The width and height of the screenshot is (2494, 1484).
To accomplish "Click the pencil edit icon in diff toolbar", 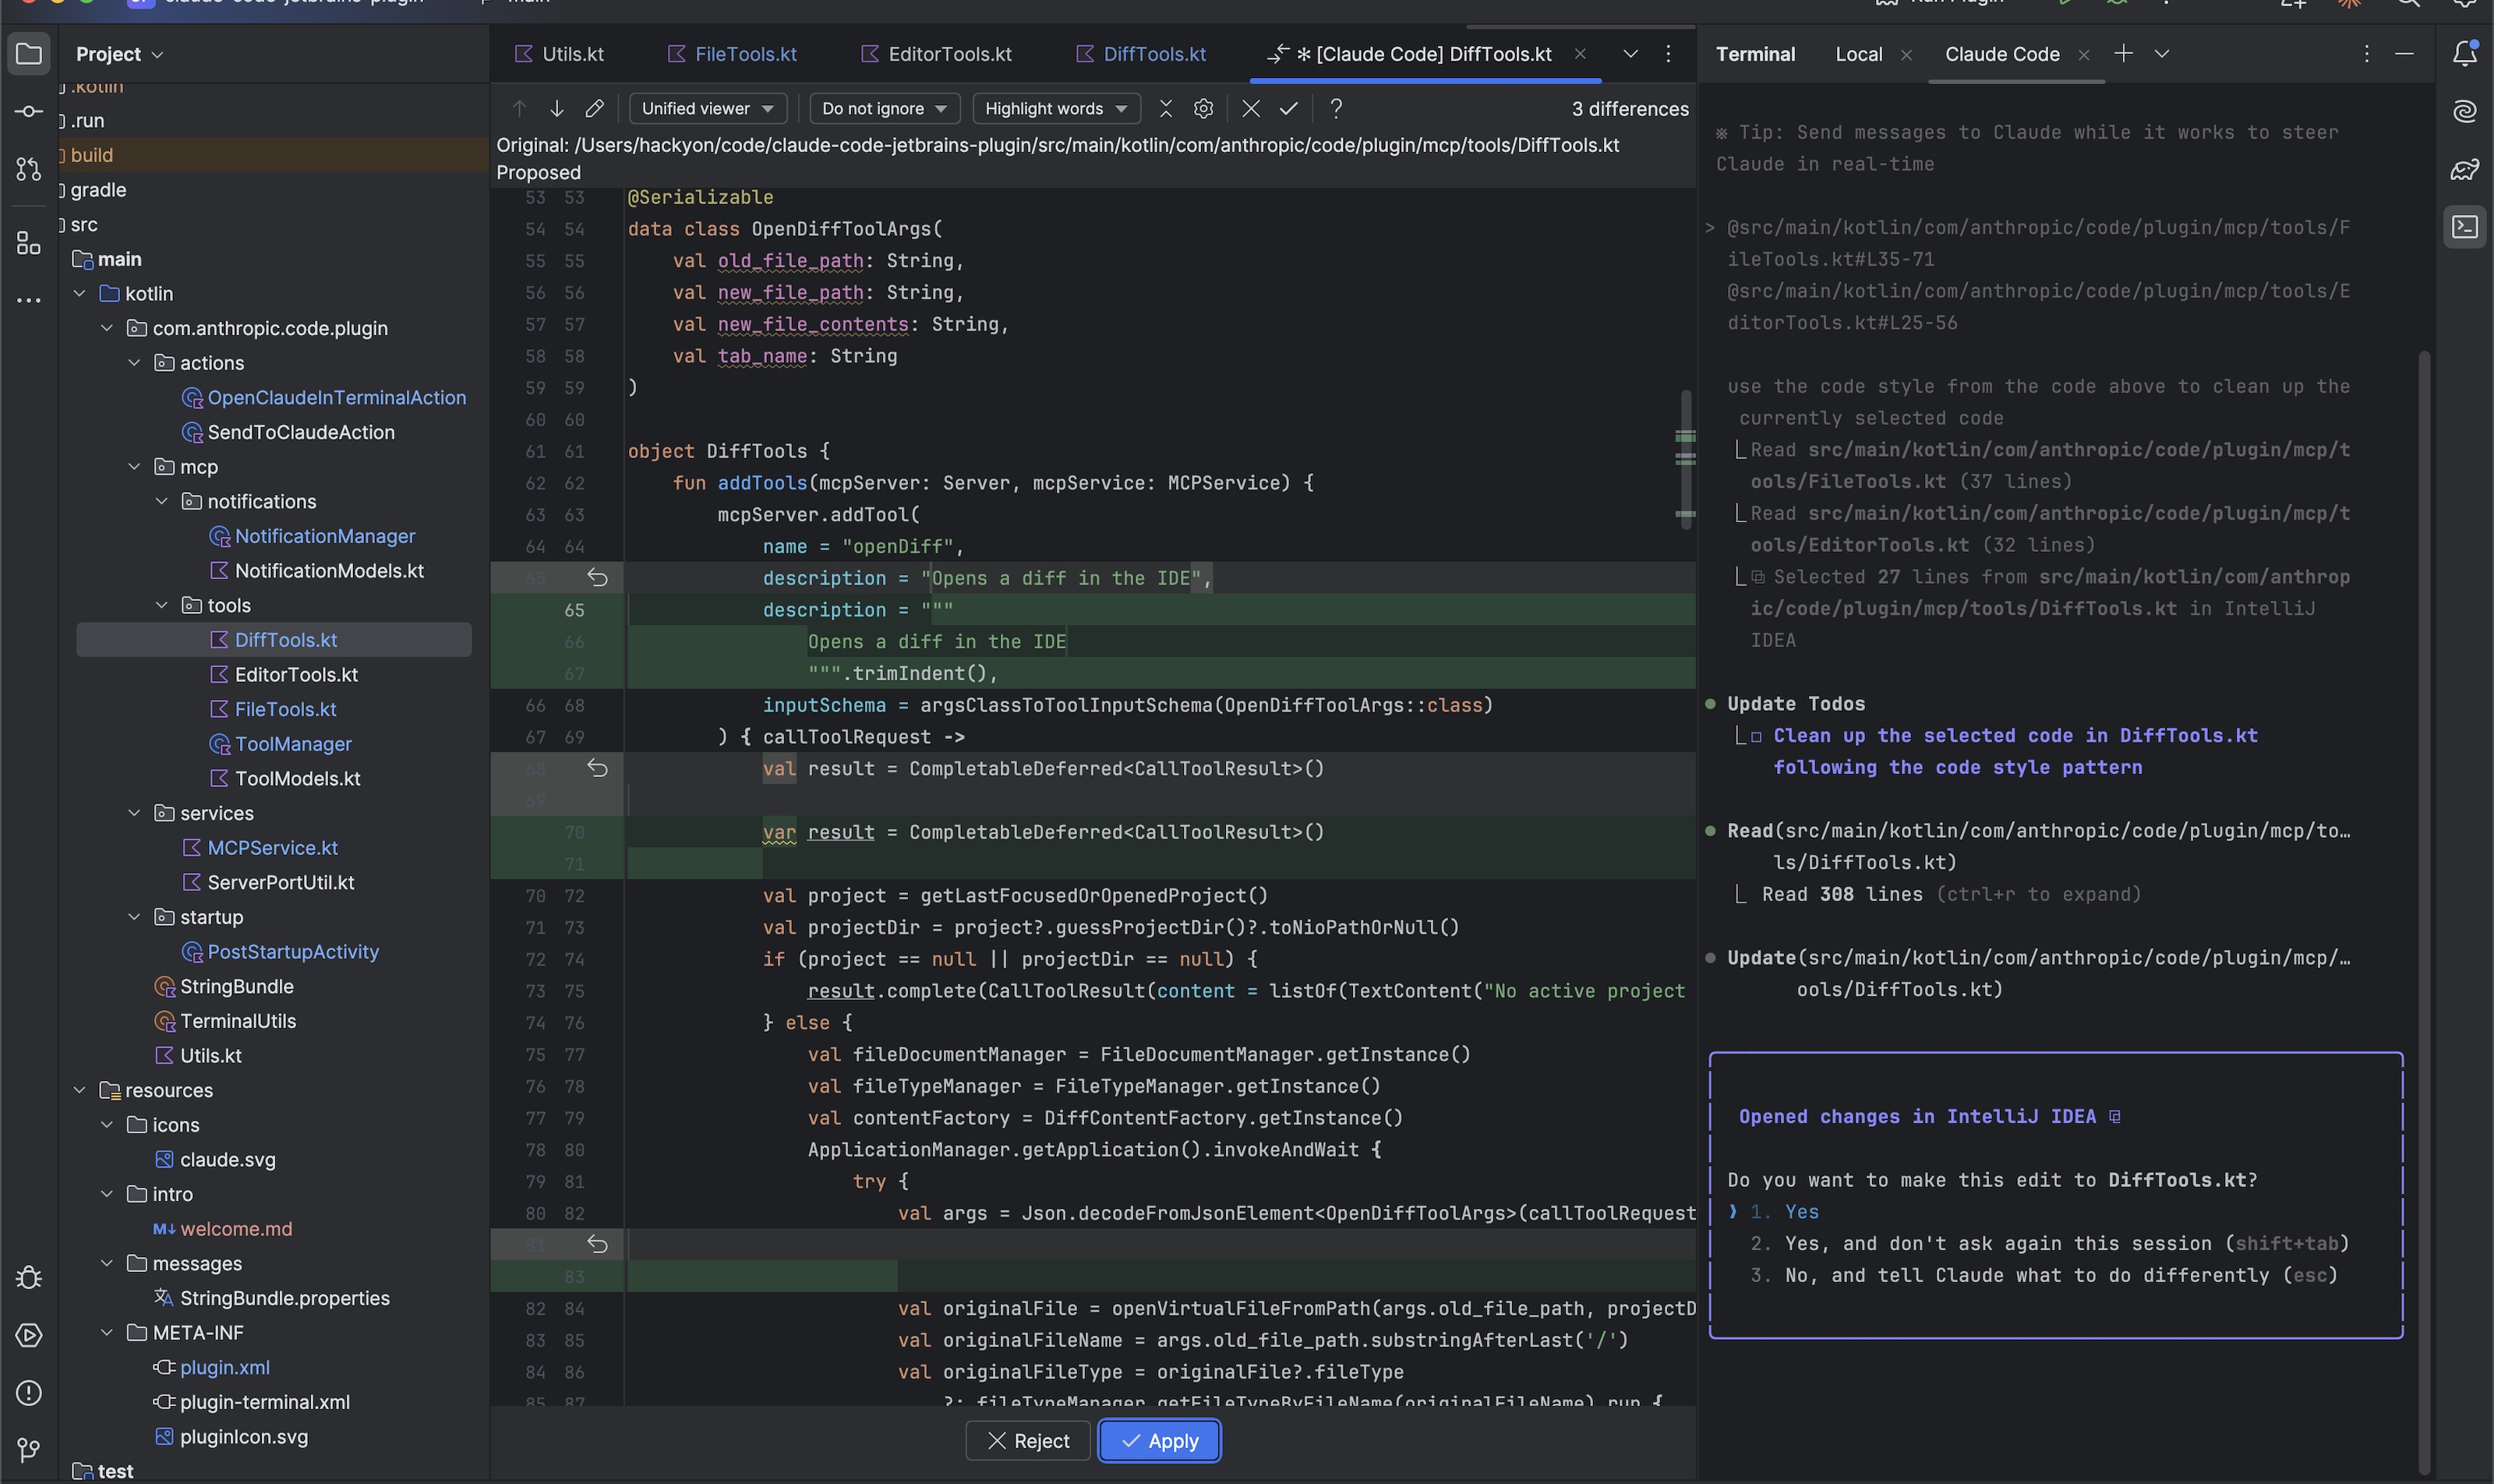I will coord(594,108).
